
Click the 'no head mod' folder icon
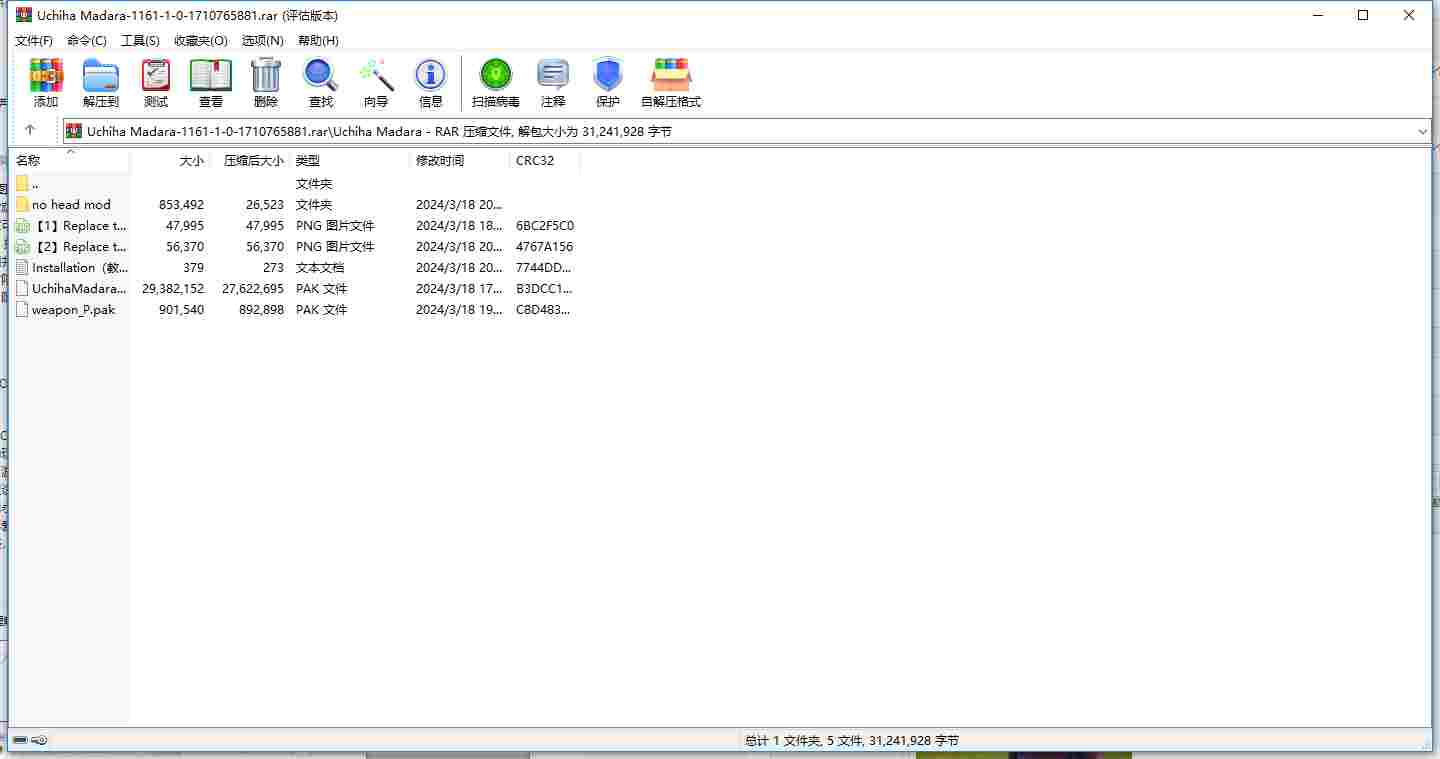pos(22,205)
